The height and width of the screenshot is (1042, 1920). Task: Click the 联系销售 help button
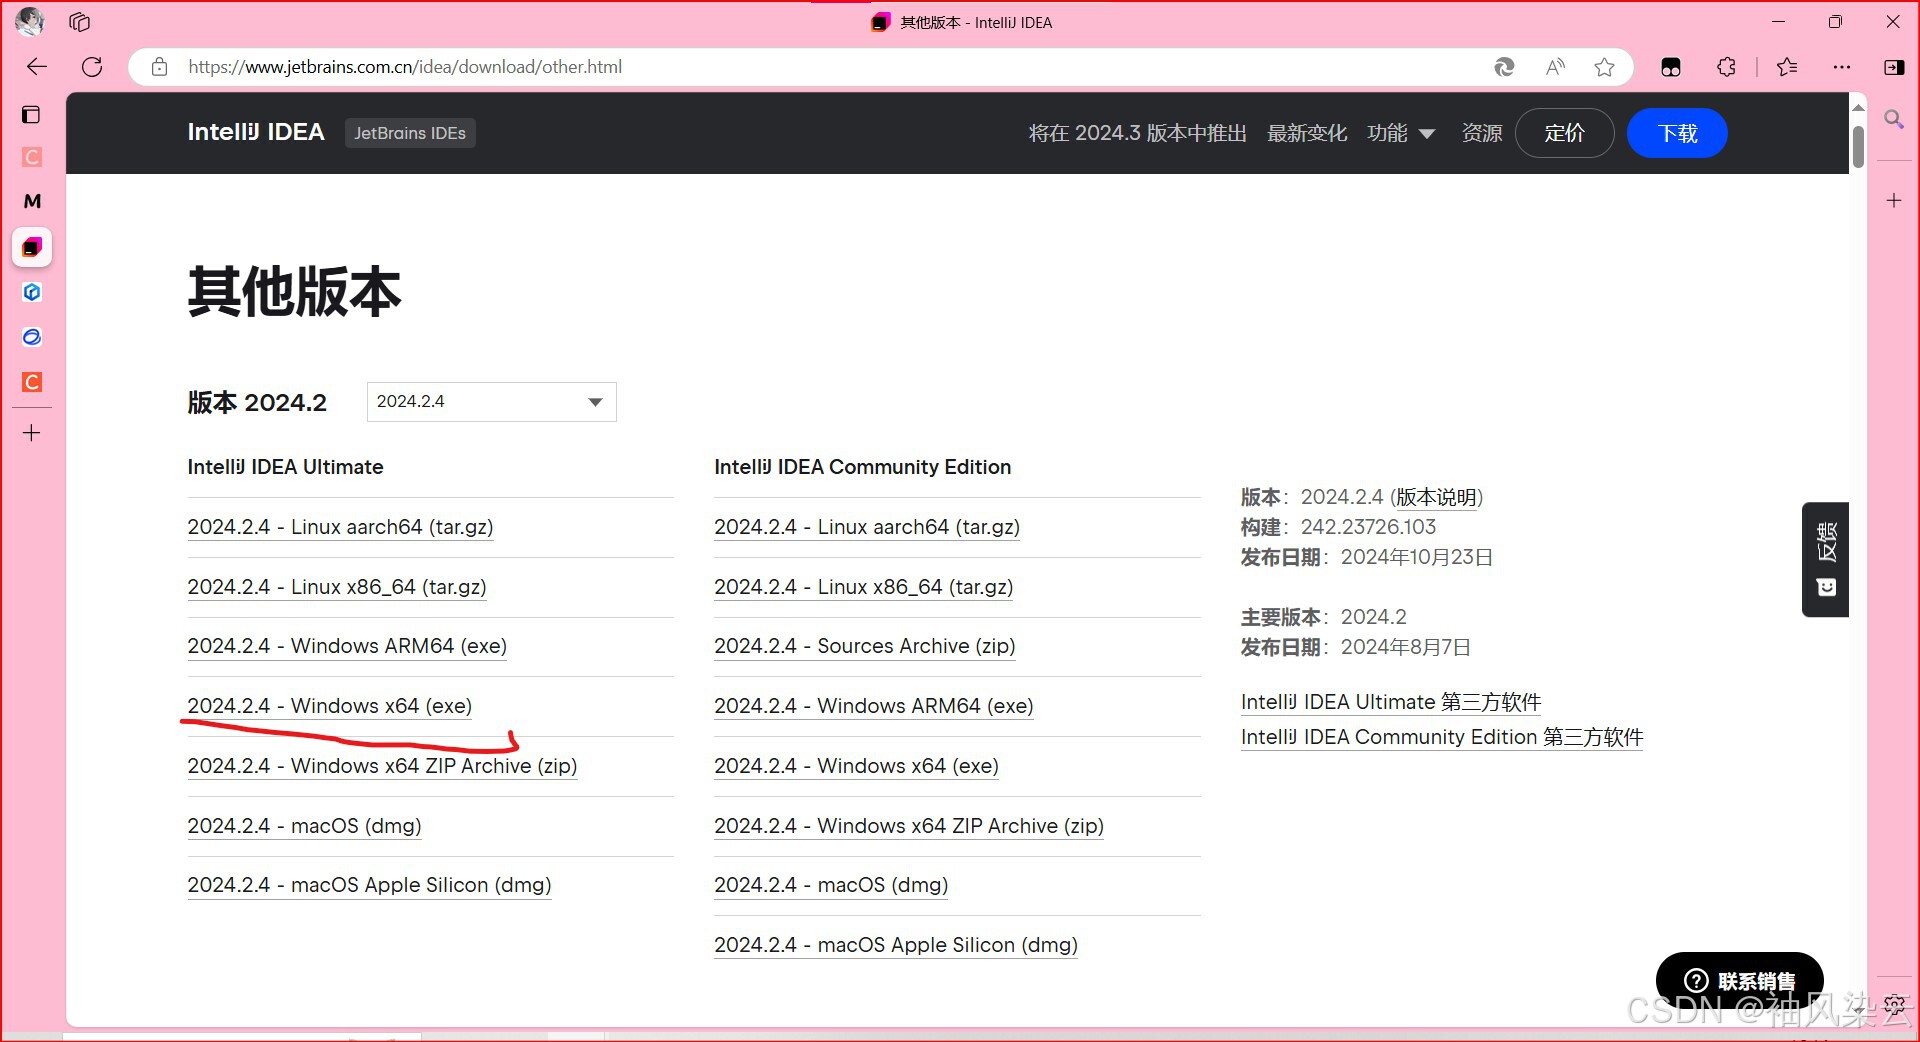coord(1740,981)
